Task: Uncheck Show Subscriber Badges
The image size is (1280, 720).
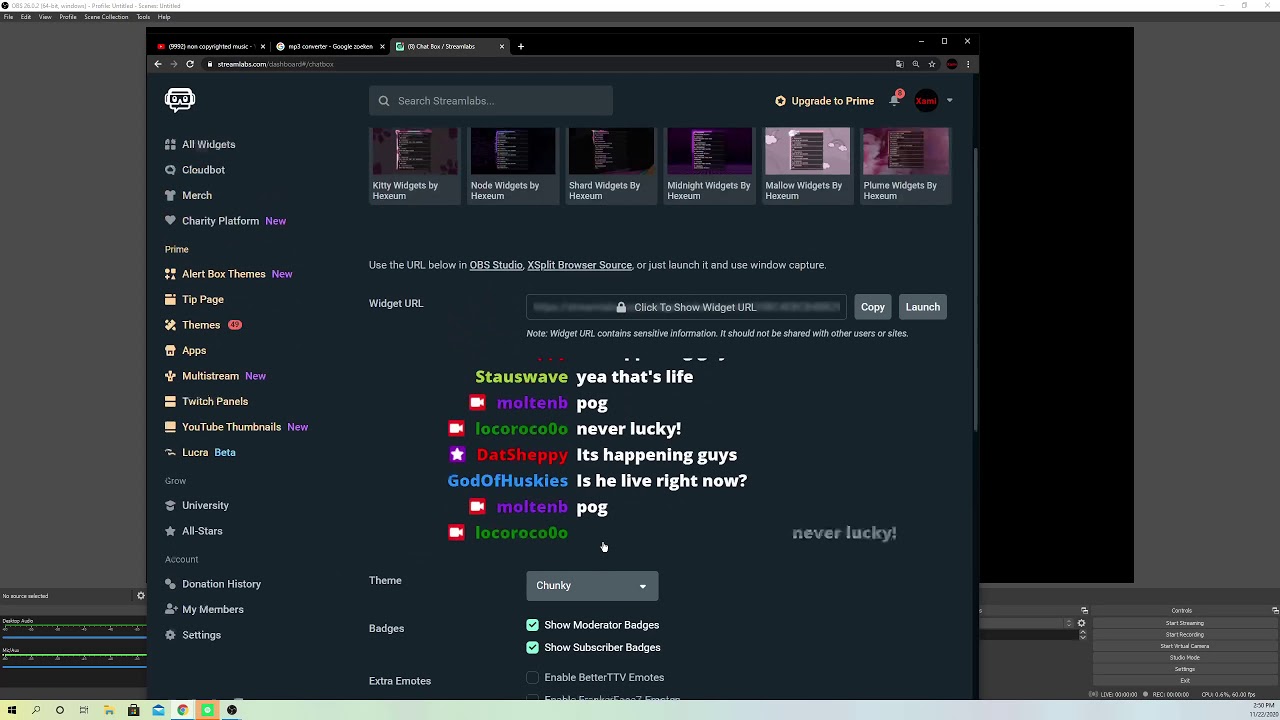Action: (x=532, y=647)
